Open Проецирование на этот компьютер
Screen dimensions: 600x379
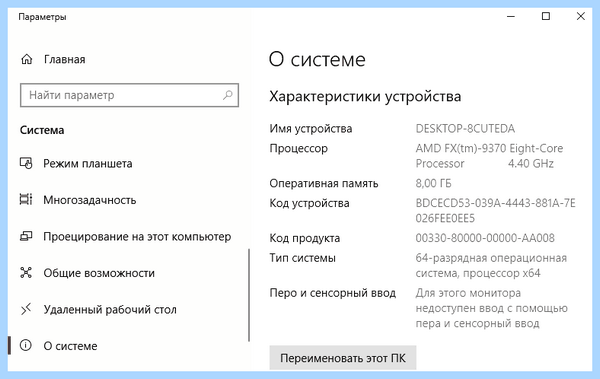[x=137, y=237]
